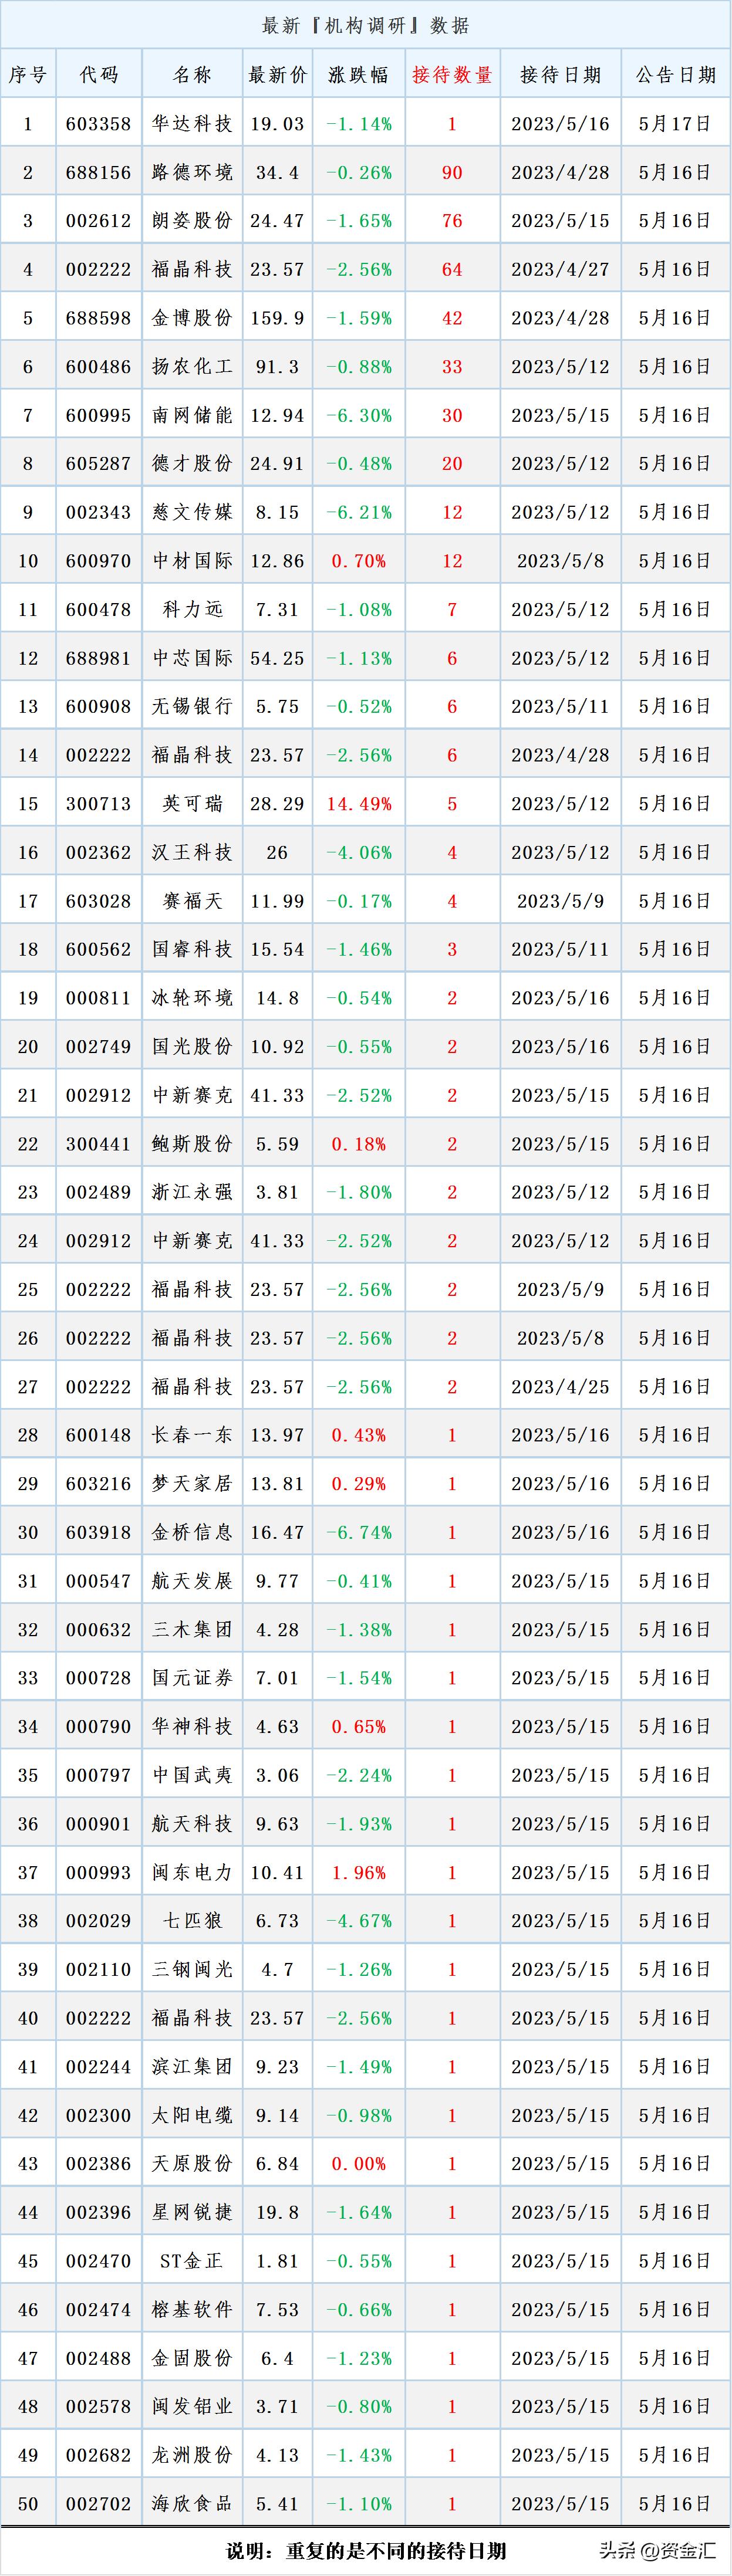Screen dimensions: 732x2576
Task: Select stock name 海欣食品
Action: click(192, 2504)
